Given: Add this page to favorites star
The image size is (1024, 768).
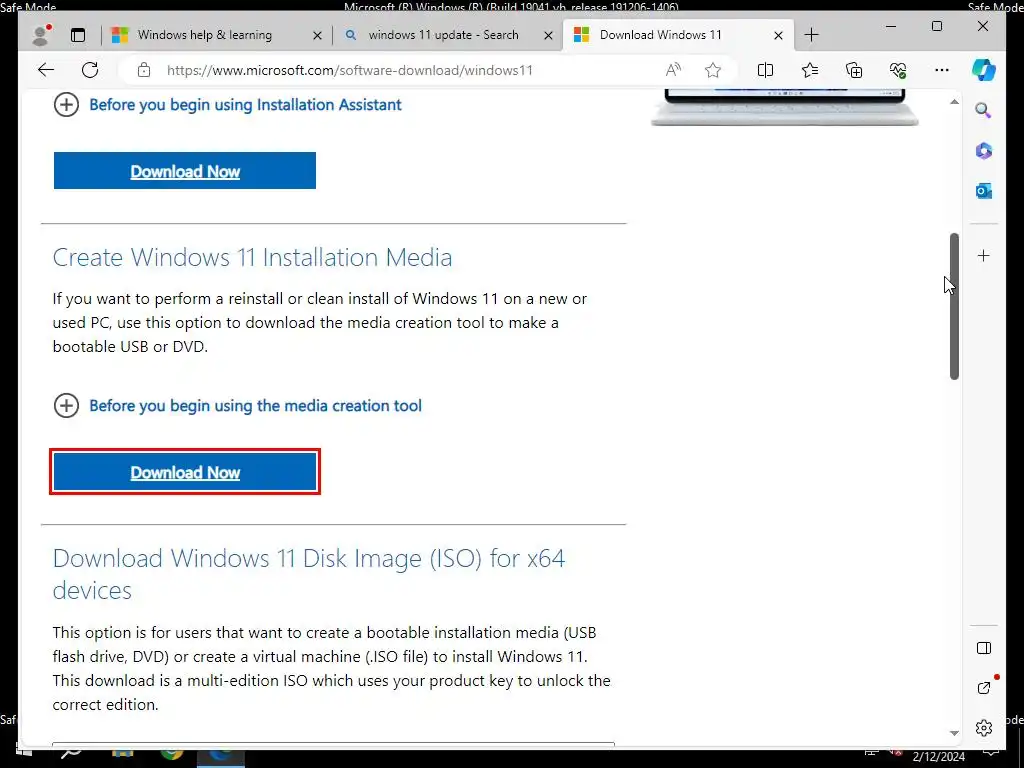Looking at the screenshot, I should 713,70.
